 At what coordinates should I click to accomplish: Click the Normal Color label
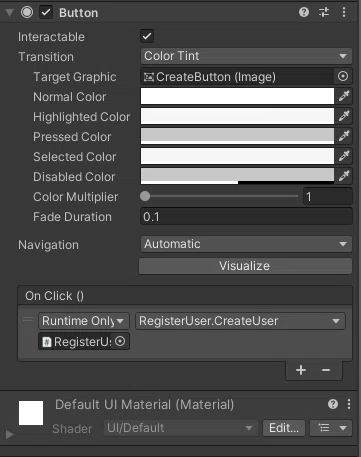coord(70,97)
